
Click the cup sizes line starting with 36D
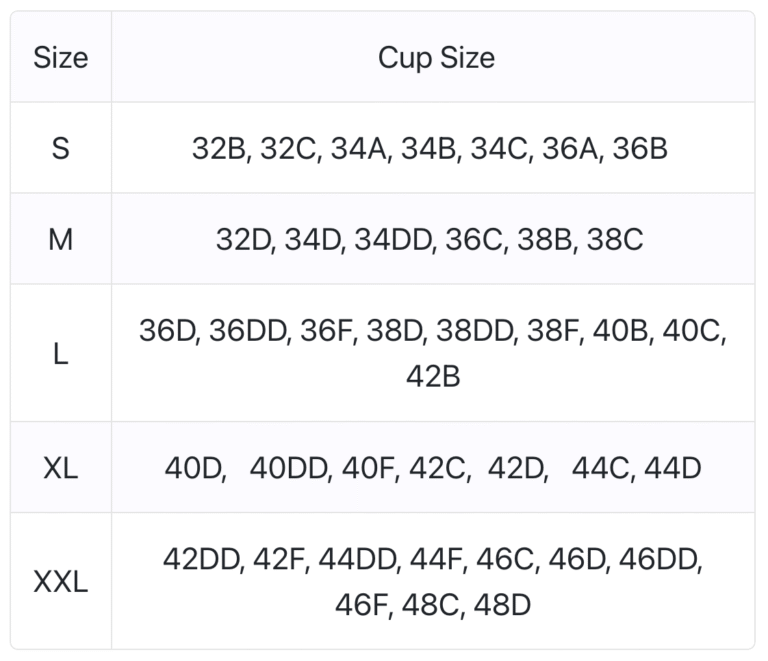[x=433, y=330]
